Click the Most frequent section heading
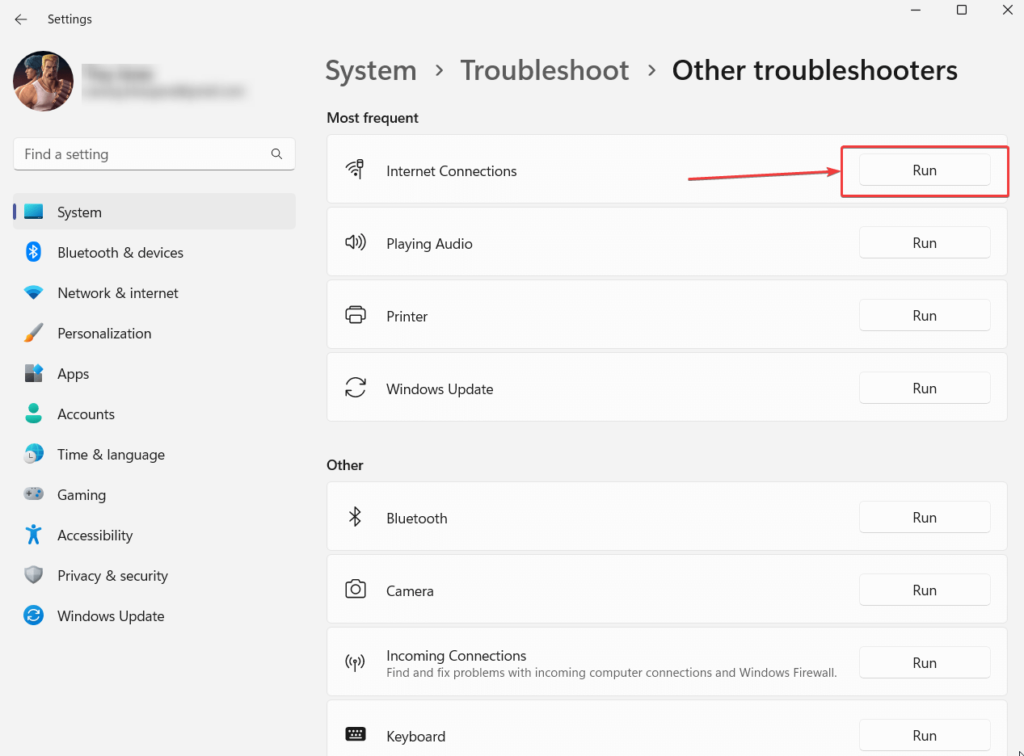This screenshot has width=1024, height=756. pyautogui.click(x=372, y=118)
